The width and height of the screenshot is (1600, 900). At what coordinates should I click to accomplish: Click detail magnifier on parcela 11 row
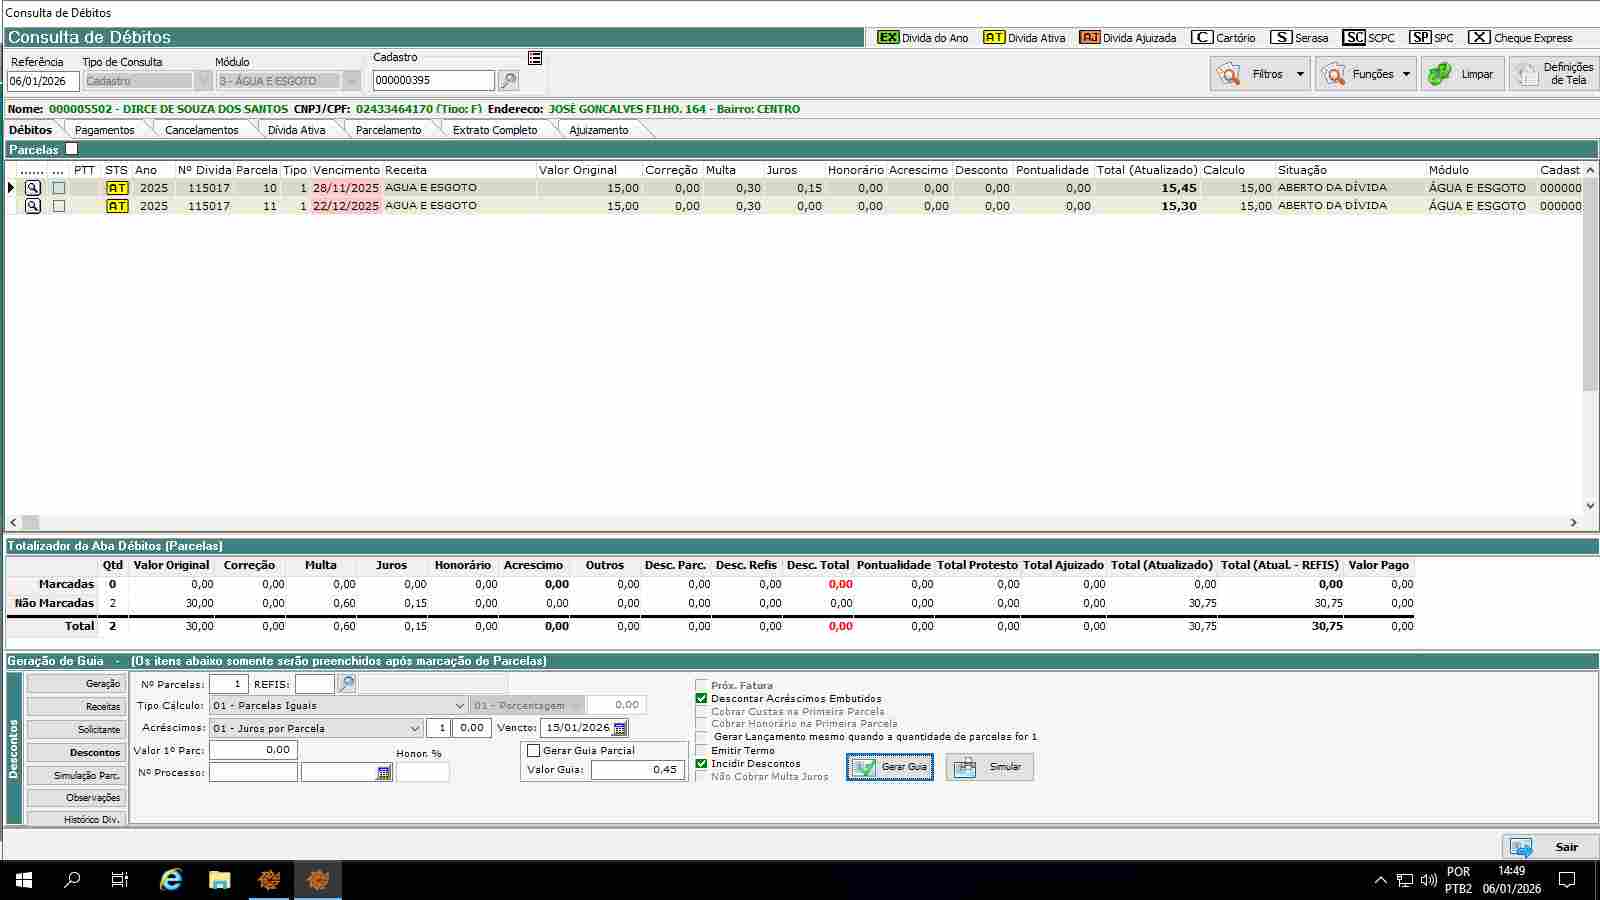click(x=33, y=206)
